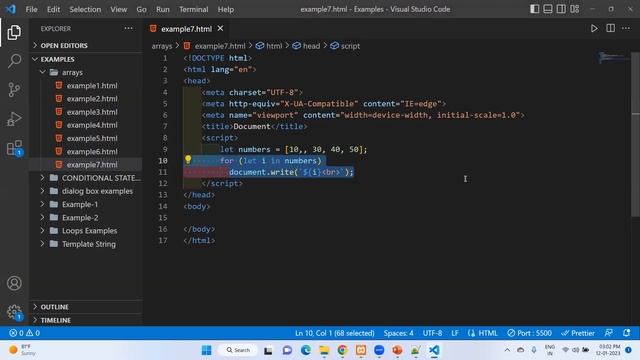Viewport: 640px width, 360px height.
Task: Open the Manage gear icon
Action: 14,312
